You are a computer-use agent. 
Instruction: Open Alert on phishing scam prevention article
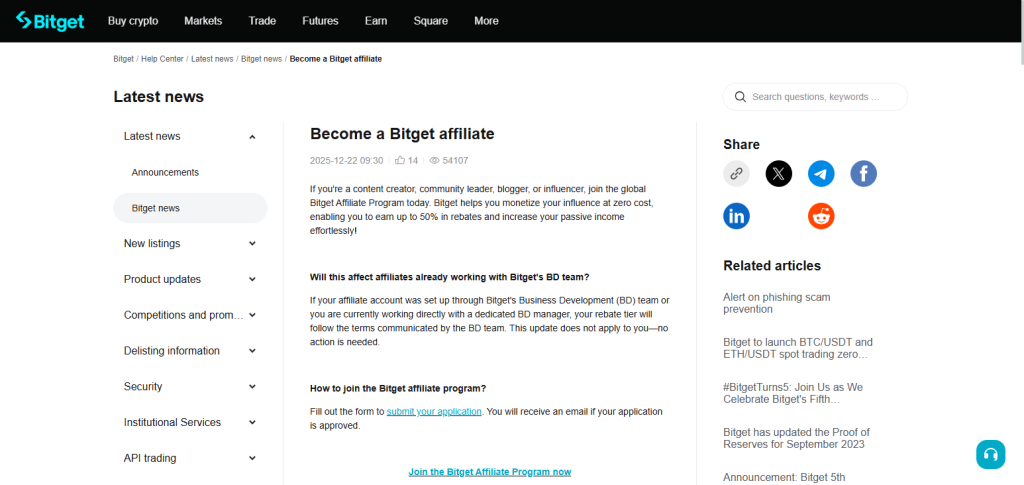tap(777, 303)
